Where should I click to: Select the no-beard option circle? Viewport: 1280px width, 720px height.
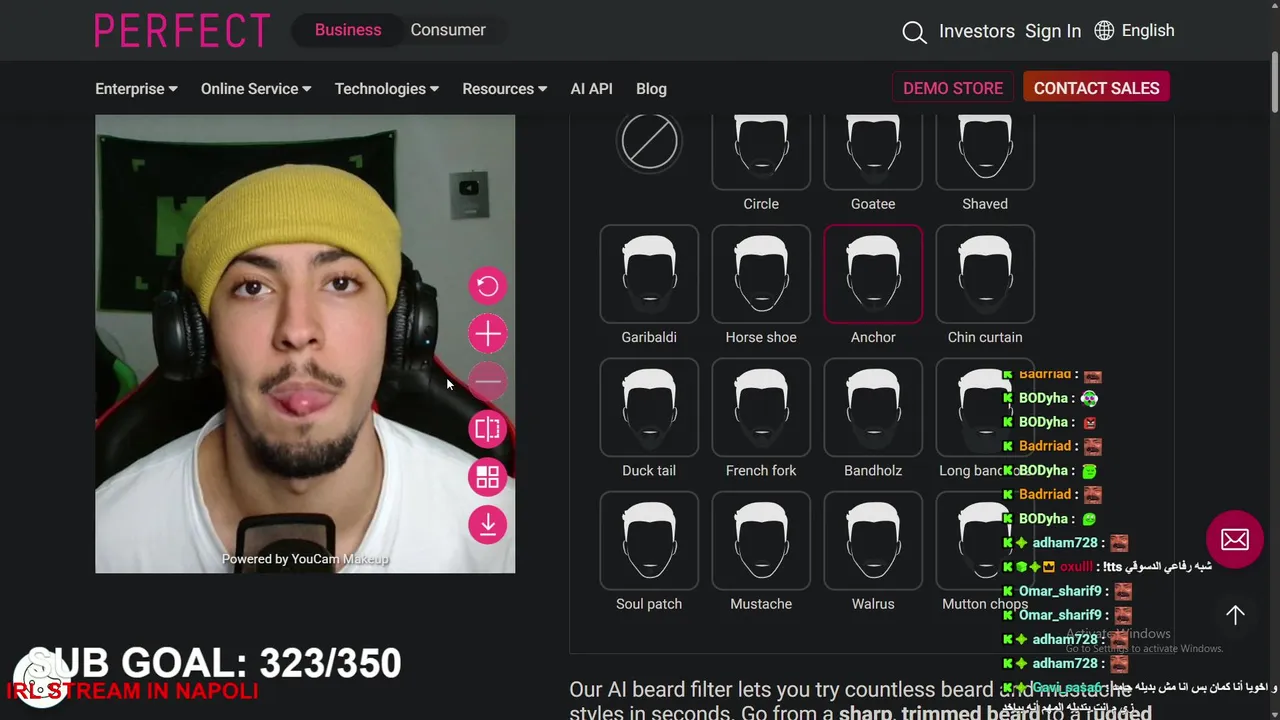coord(649,141)
